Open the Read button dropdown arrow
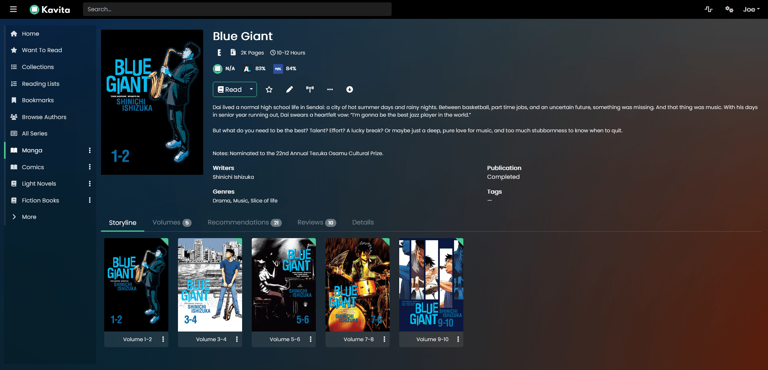This screenshot has height=370, width=768. [251, 89]
